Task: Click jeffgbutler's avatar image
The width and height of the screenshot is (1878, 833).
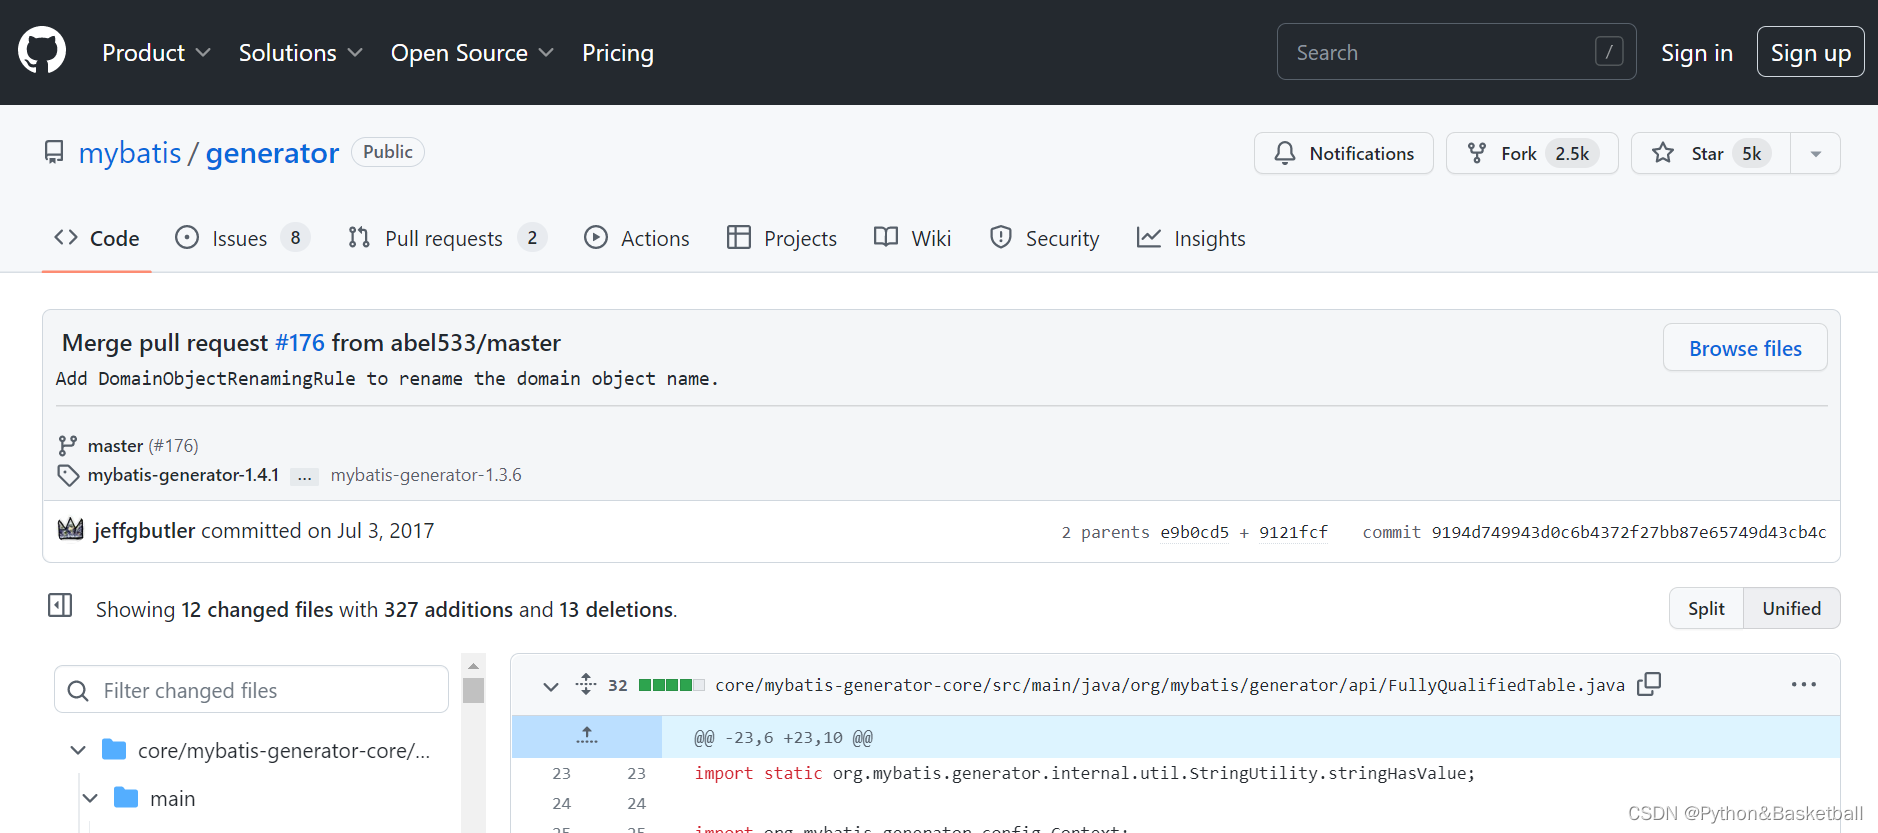Action: (x=71, y=530)
